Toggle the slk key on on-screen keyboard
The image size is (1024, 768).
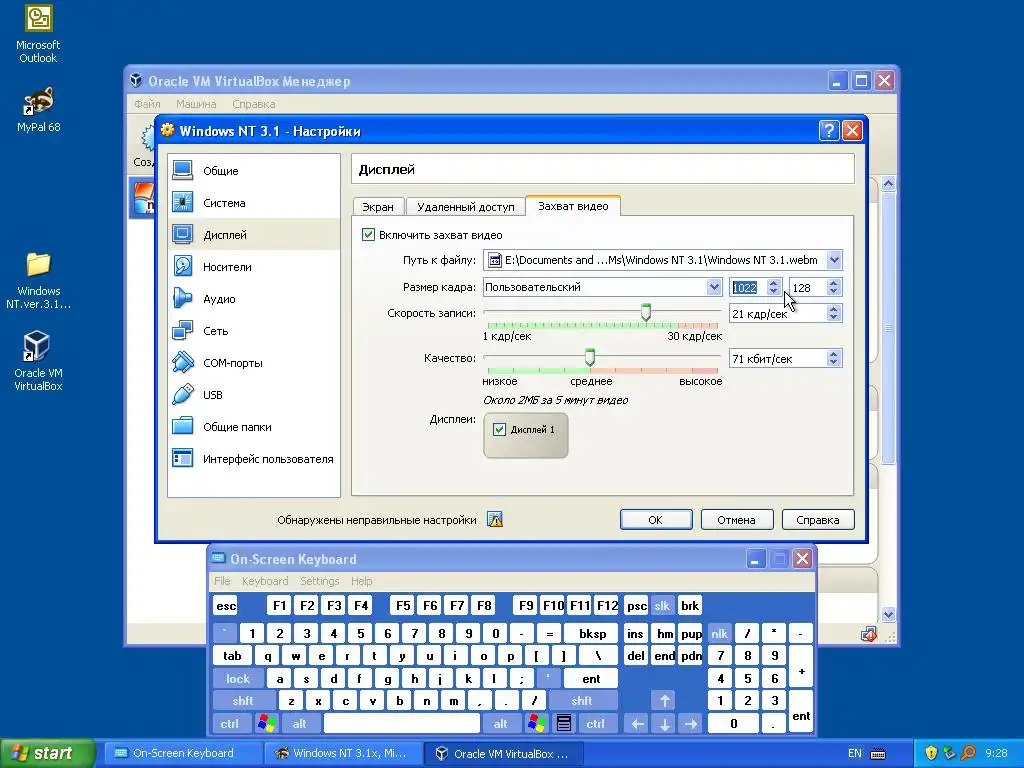click(x=662, y=605)
